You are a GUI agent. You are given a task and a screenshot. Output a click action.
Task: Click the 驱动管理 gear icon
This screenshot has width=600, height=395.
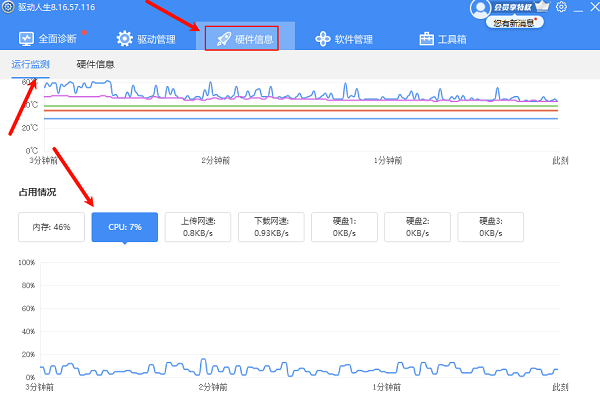[x=124, y=39]
